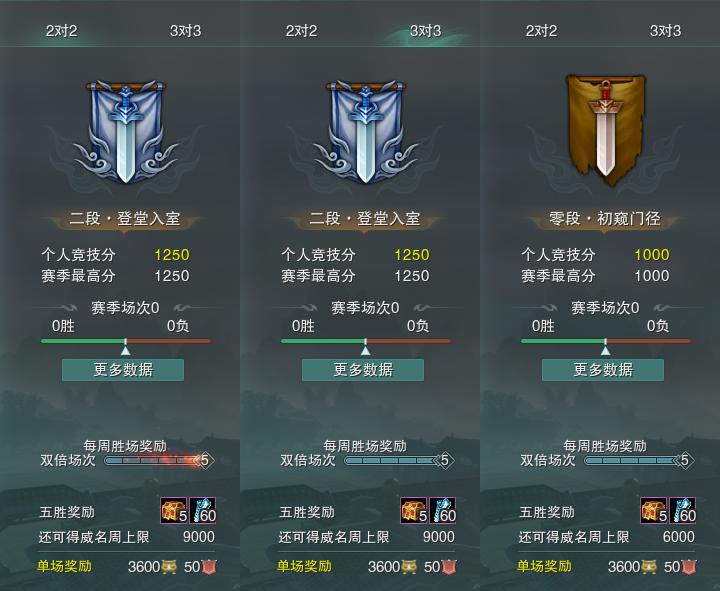Open 2对2 tab in right panel
This screenshot has width=720, height=591.
[x=541, y=31]
